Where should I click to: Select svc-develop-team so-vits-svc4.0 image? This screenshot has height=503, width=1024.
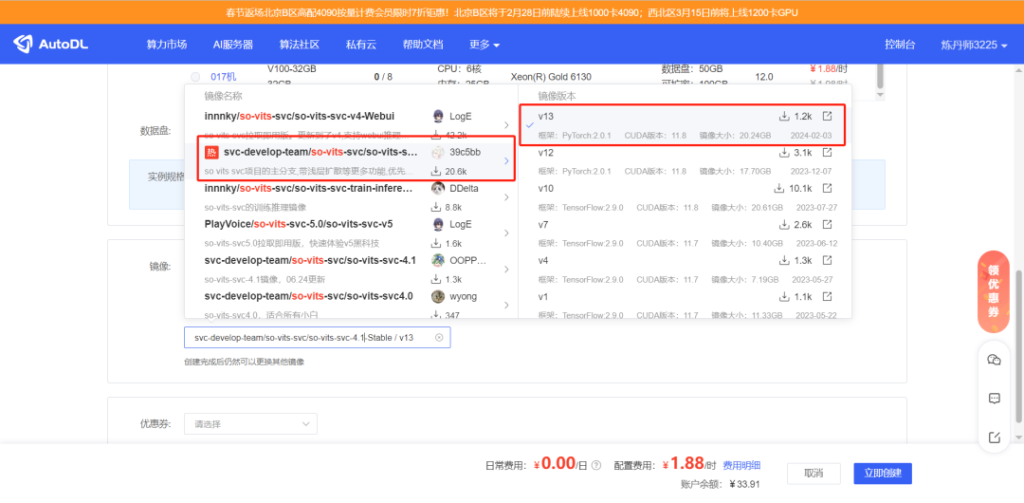point(351,304)
